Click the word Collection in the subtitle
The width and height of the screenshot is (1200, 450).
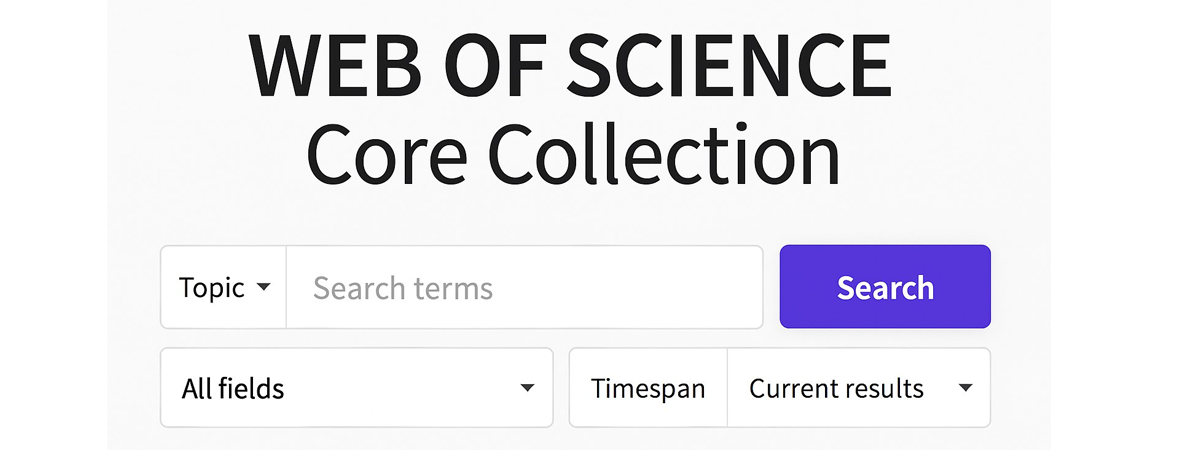click(663, 155)
